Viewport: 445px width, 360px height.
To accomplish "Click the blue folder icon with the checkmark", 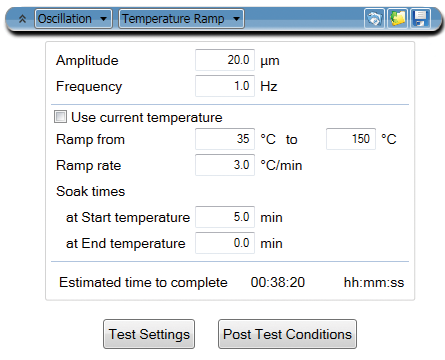I will click(374, 18).
